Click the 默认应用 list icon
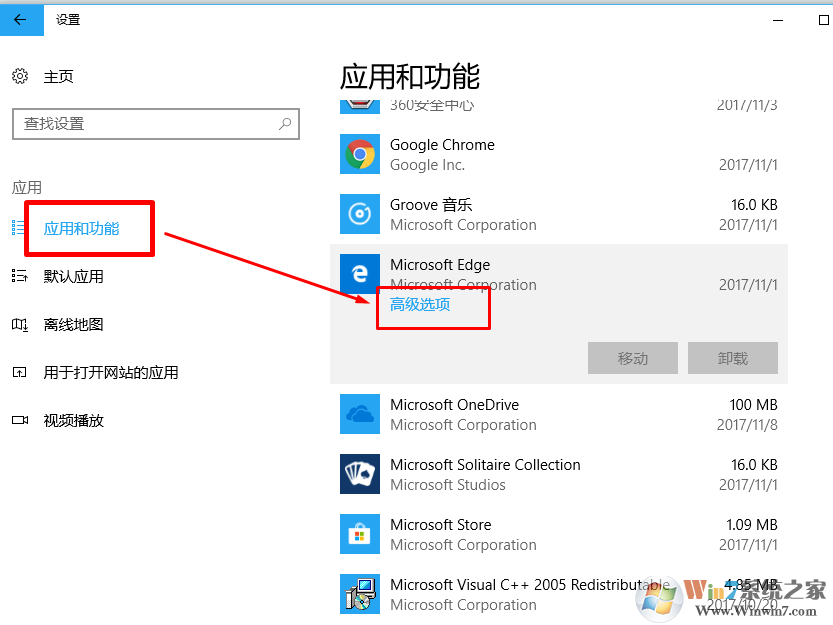Screen dimensions: 833x625 tap(20, 276)
